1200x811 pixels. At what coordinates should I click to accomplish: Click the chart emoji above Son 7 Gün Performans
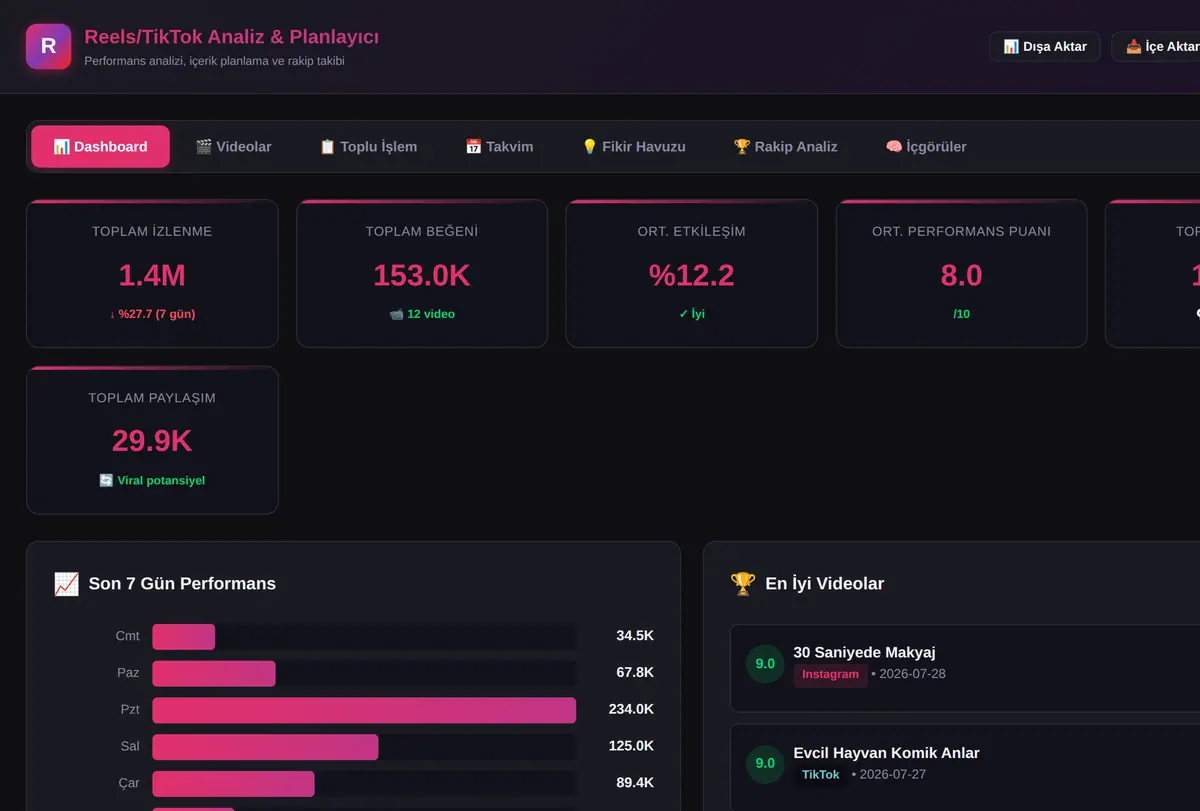point(66,584)
